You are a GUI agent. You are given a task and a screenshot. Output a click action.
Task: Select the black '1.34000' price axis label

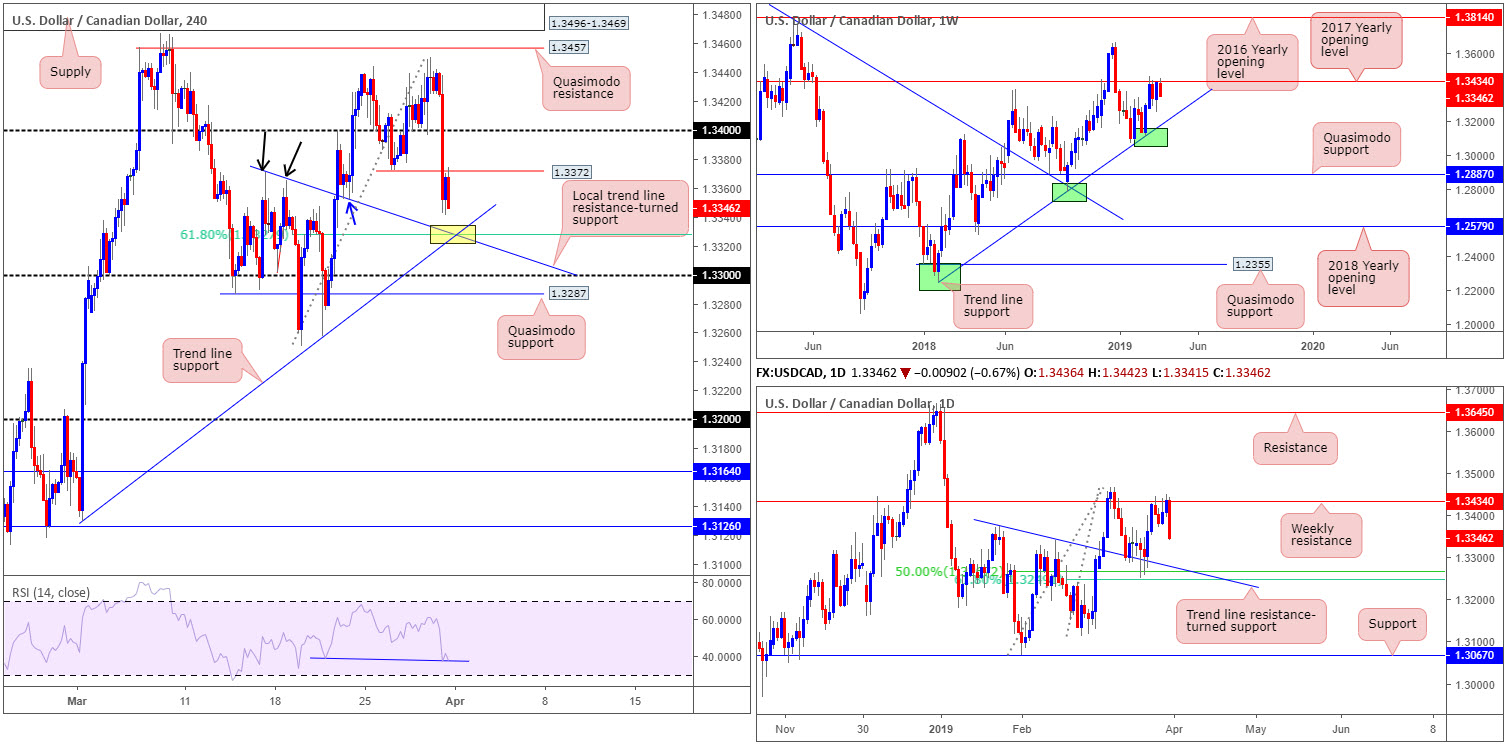pyautogui.click(x=719, y=131)
